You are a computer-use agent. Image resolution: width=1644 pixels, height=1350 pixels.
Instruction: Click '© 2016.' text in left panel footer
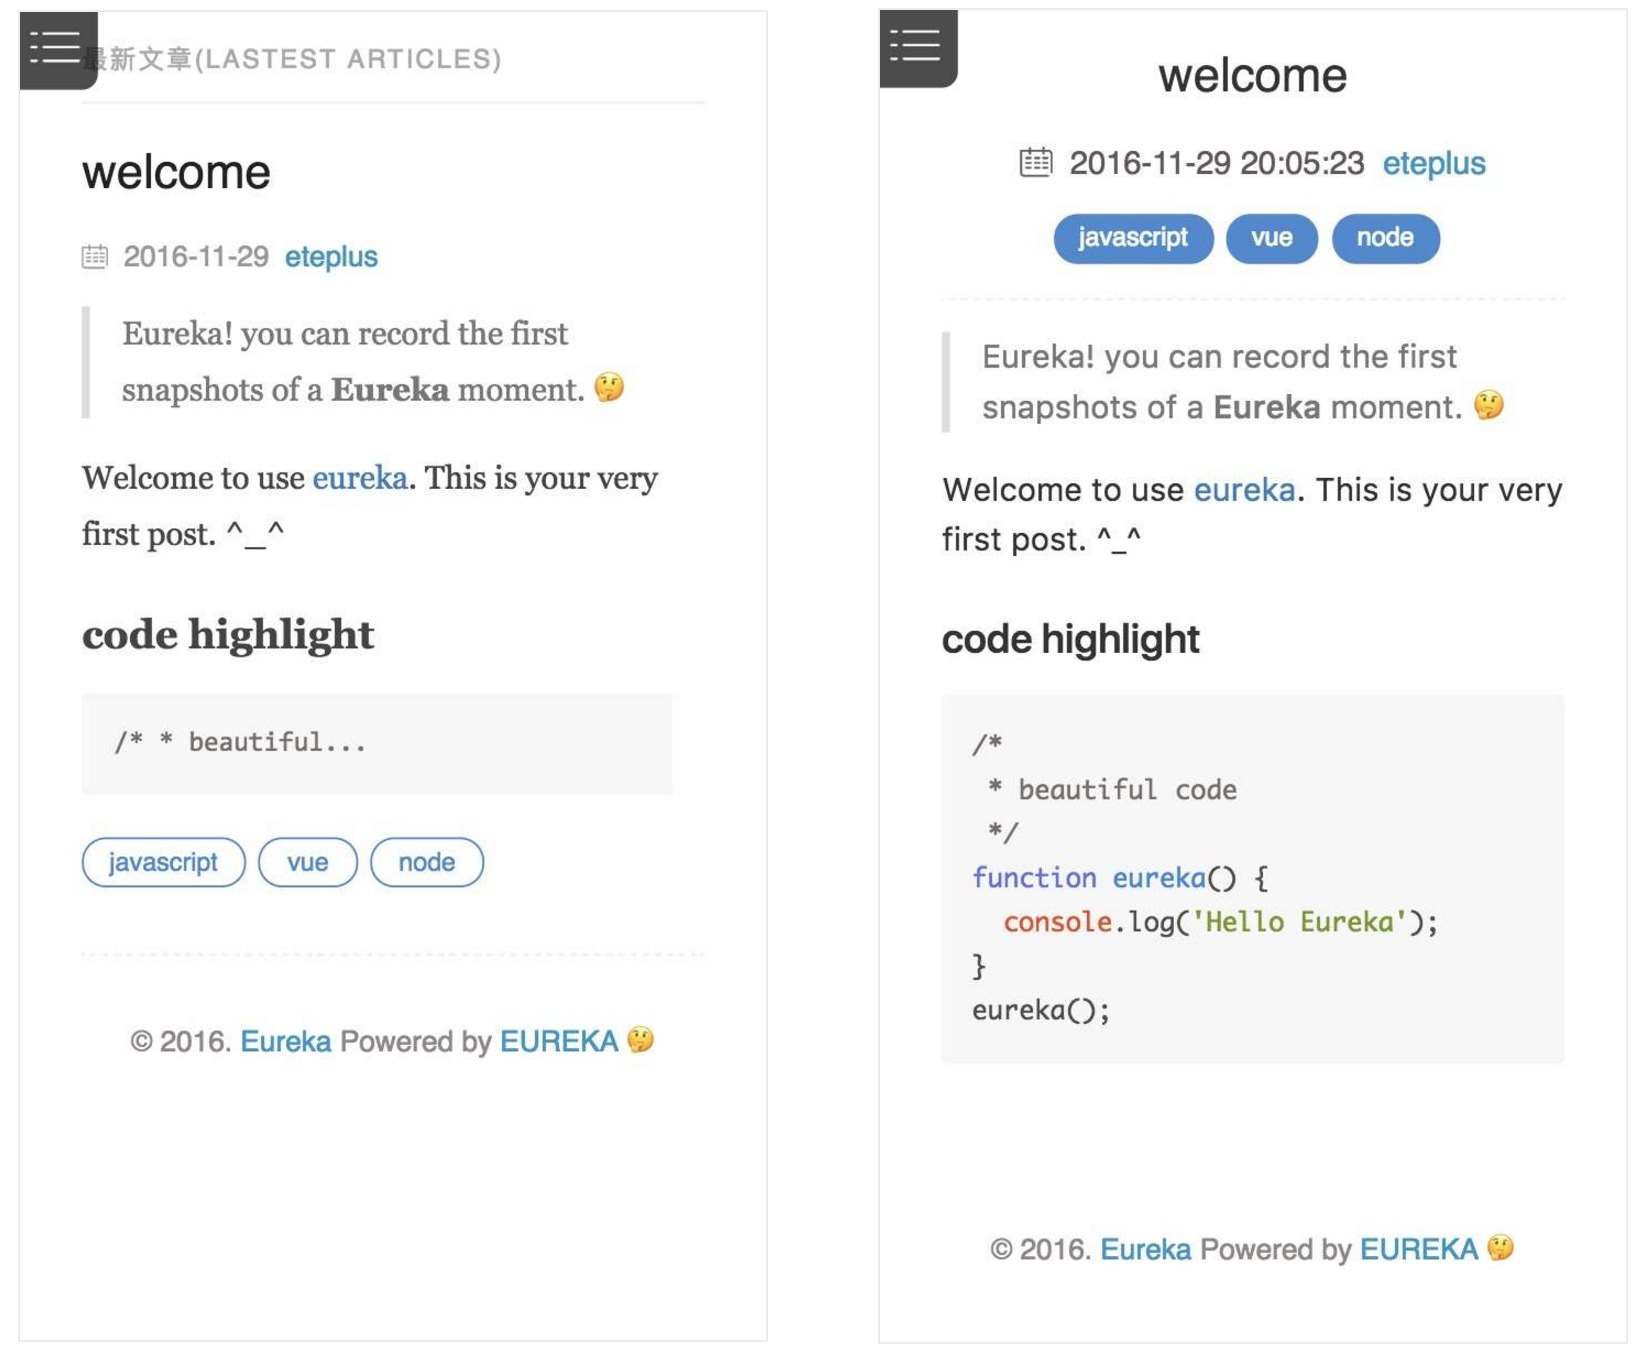pyautogui.click(x=181, y=1042)
